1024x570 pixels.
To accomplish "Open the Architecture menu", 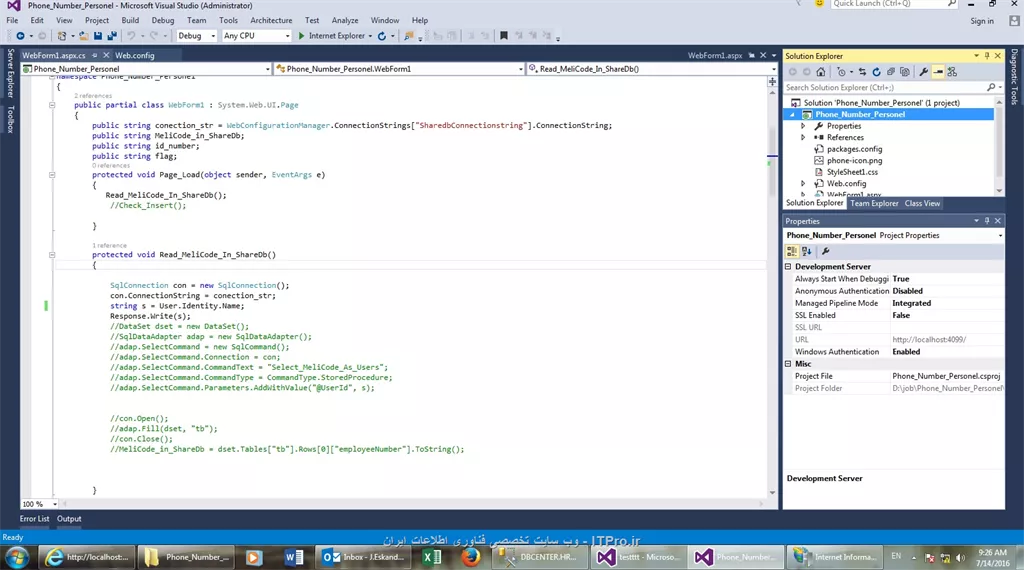I will [271, 20].
